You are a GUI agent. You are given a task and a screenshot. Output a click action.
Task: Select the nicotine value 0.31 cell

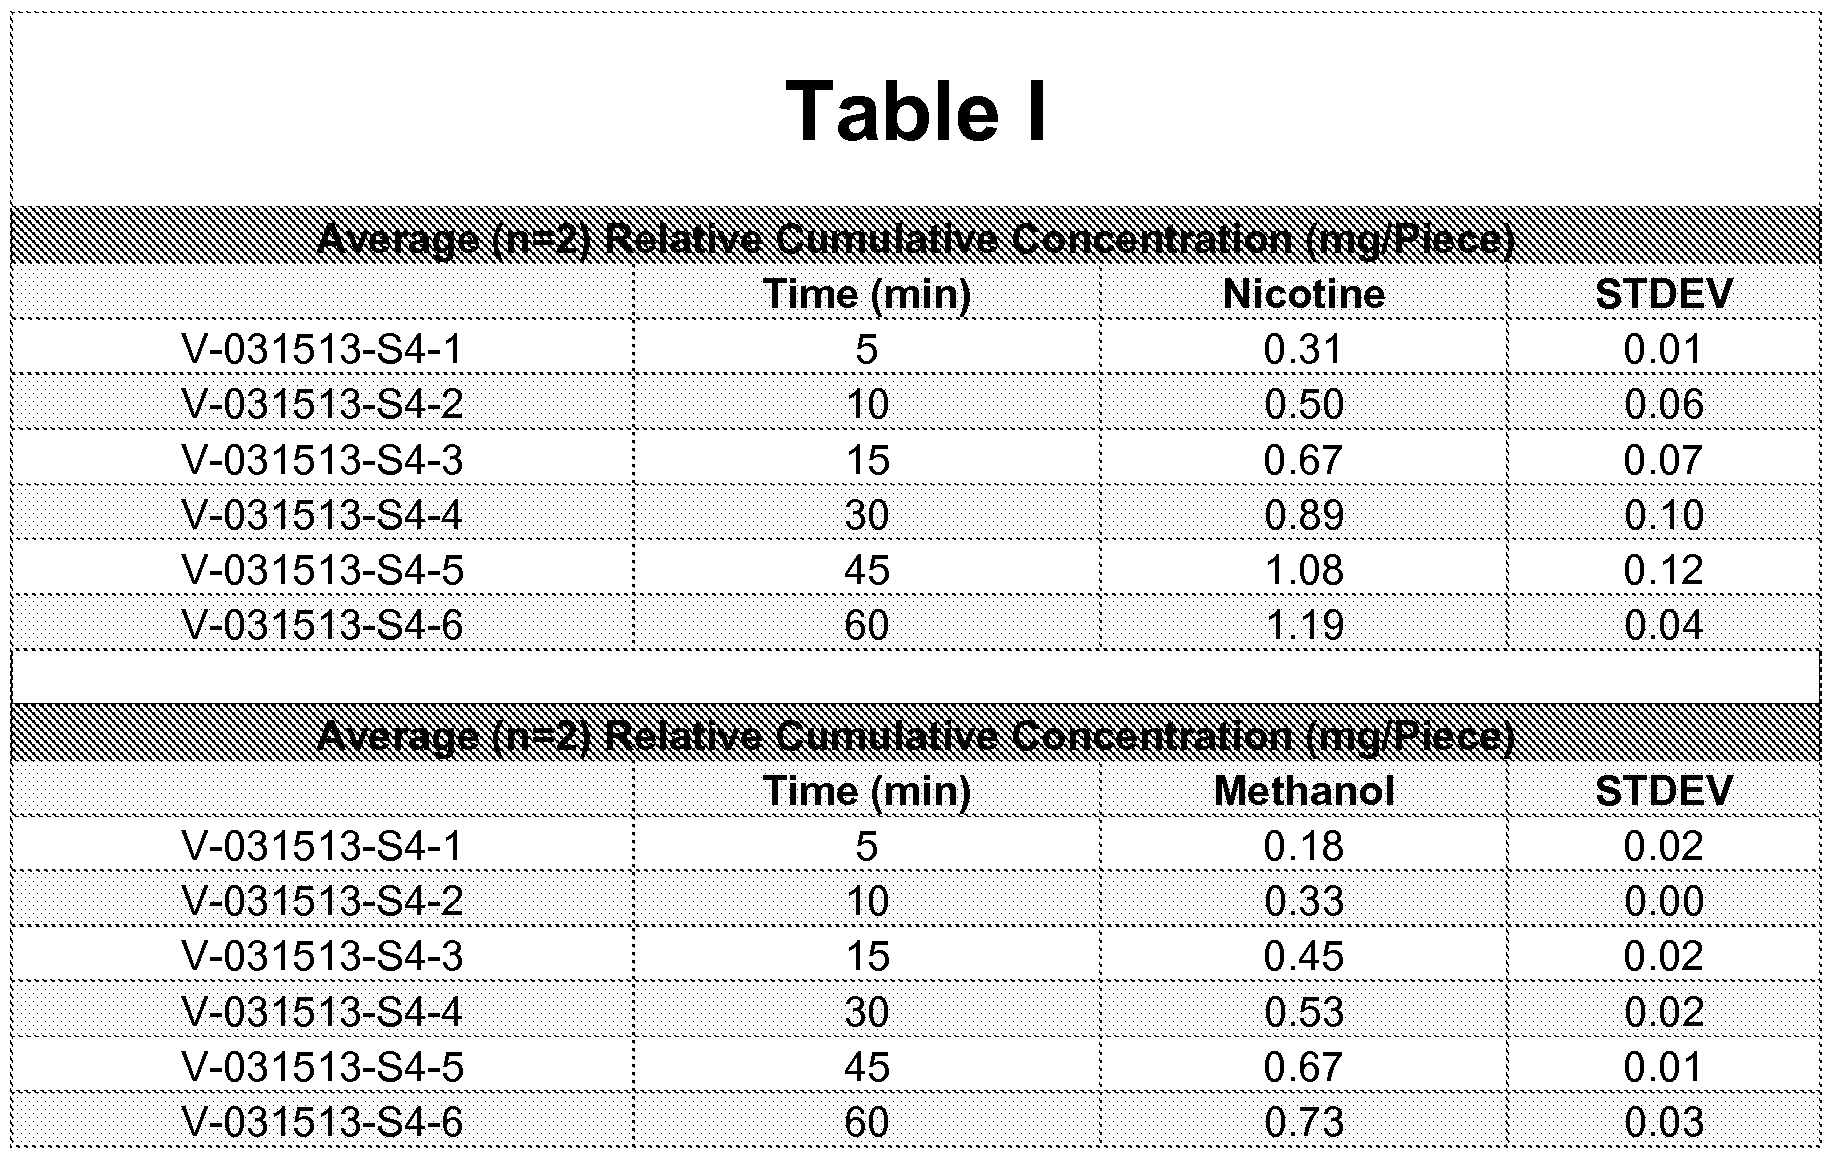[1303, 349]
